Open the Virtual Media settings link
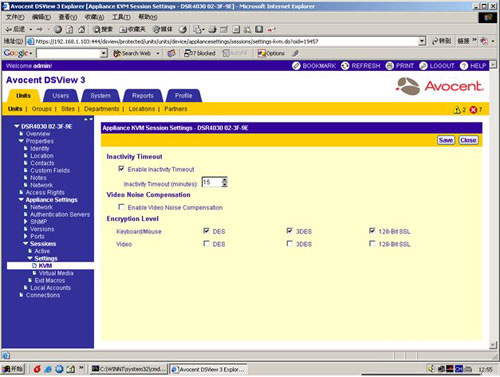Viewport: 500px width, 377px height. [56, 273]
